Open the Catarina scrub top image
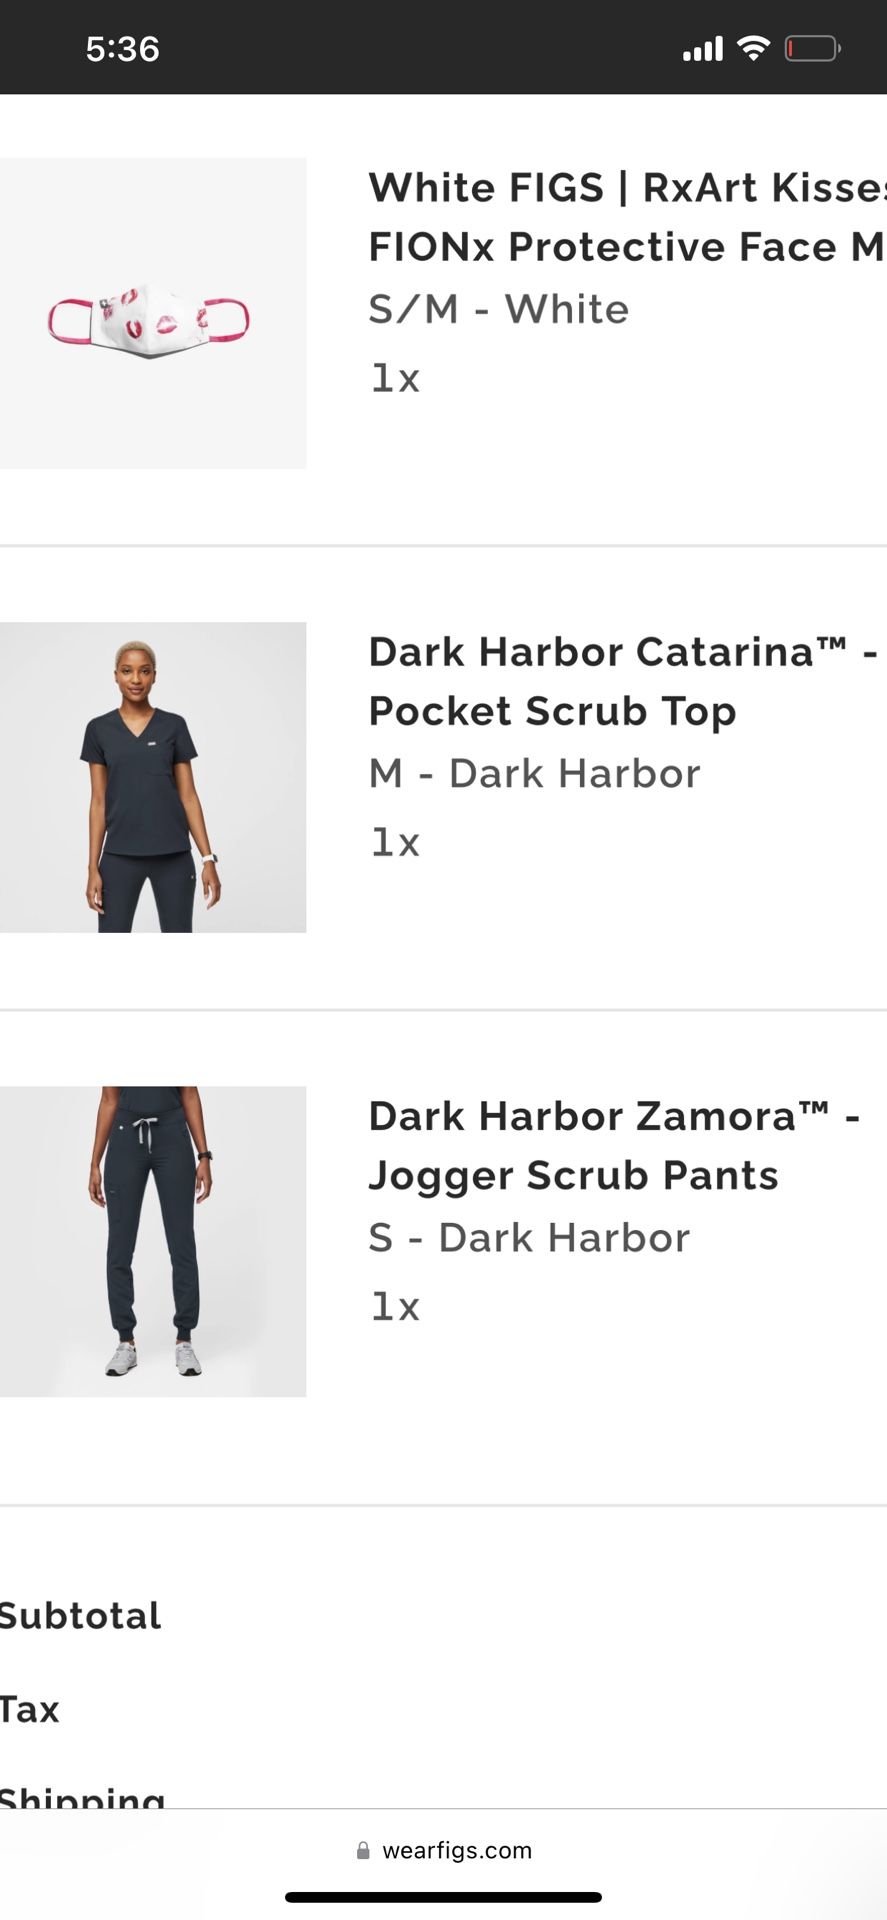Image resolution: width=887 pixels, height=1920 pixels. [153, 777]
